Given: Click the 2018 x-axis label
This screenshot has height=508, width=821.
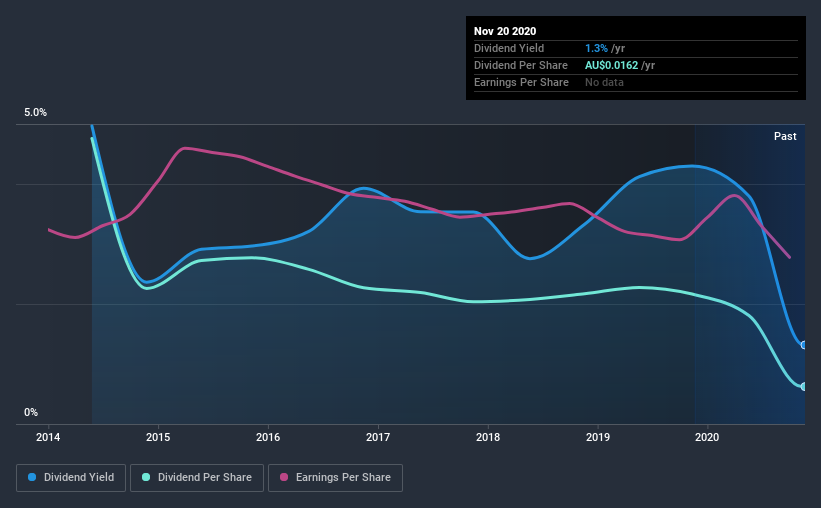Looking at the screenshot, I should pyautogui.click(x=488, y=437).
